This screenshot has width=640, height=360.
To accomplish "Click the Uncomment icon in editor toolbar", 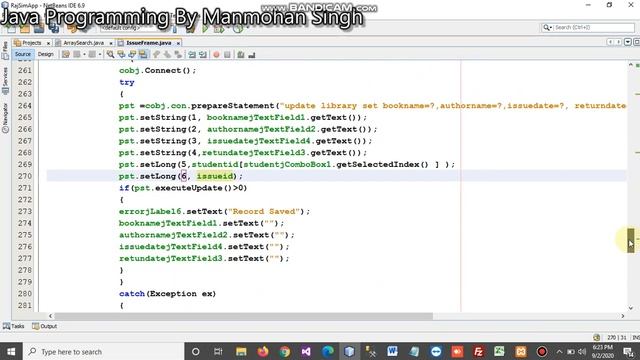I will (251, 55).
